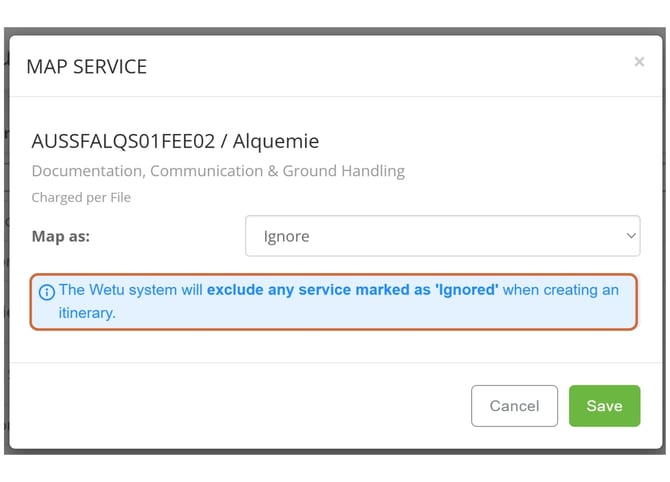
Task: Click the dimmed backdrop left of the dialog
Action: [6, 250]
